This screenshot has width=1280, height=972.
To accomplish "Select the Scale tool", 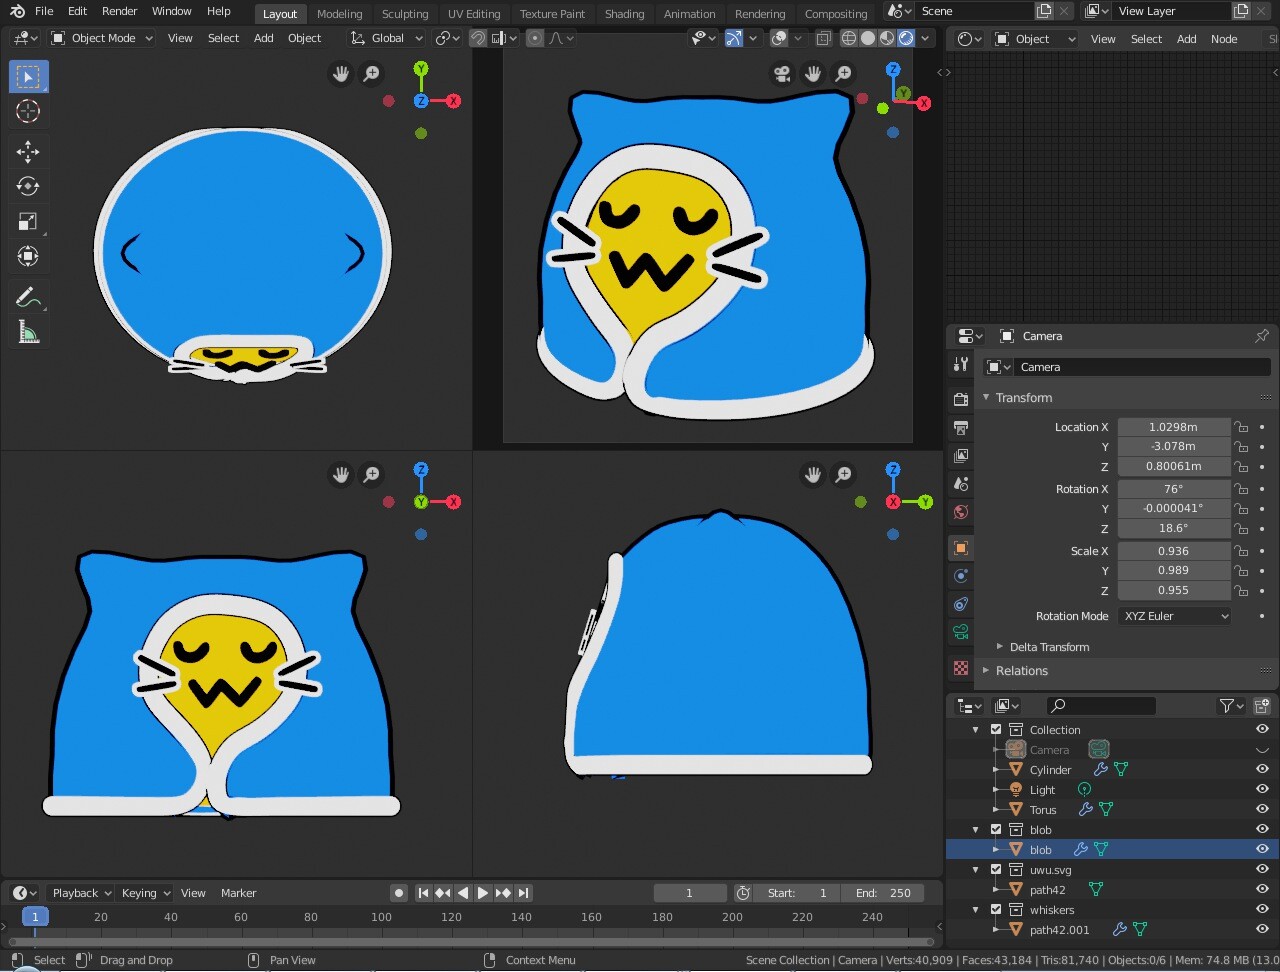I will point(28,221).
